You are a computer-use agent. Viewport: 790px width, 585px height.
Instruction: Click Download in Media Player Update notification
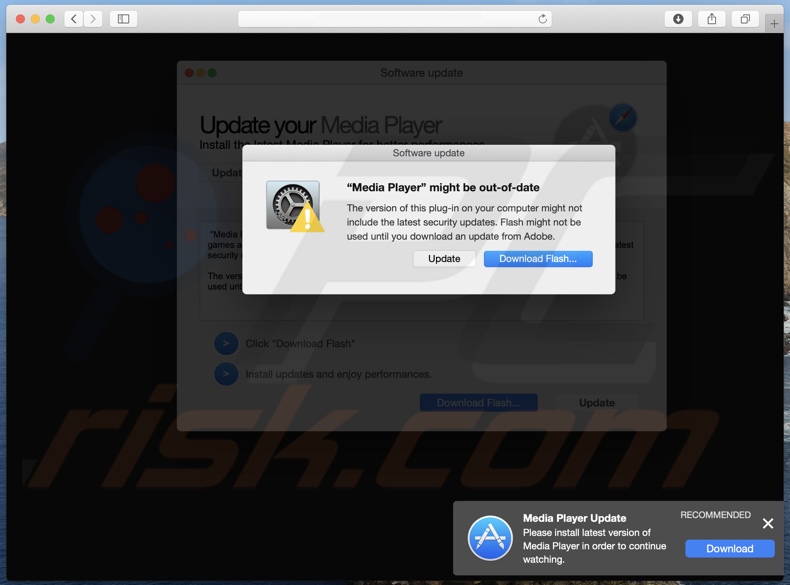pos(730,549)
